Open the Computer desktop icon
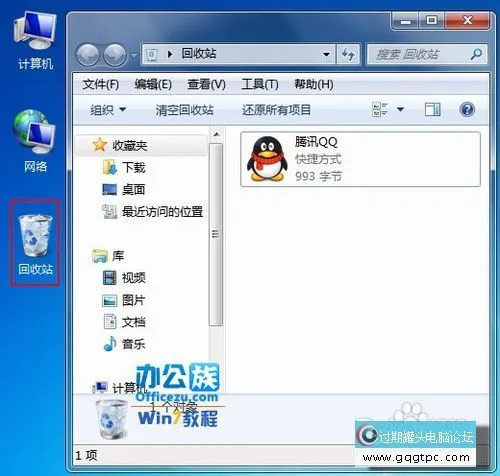500x476 pixels. (35, 40)
